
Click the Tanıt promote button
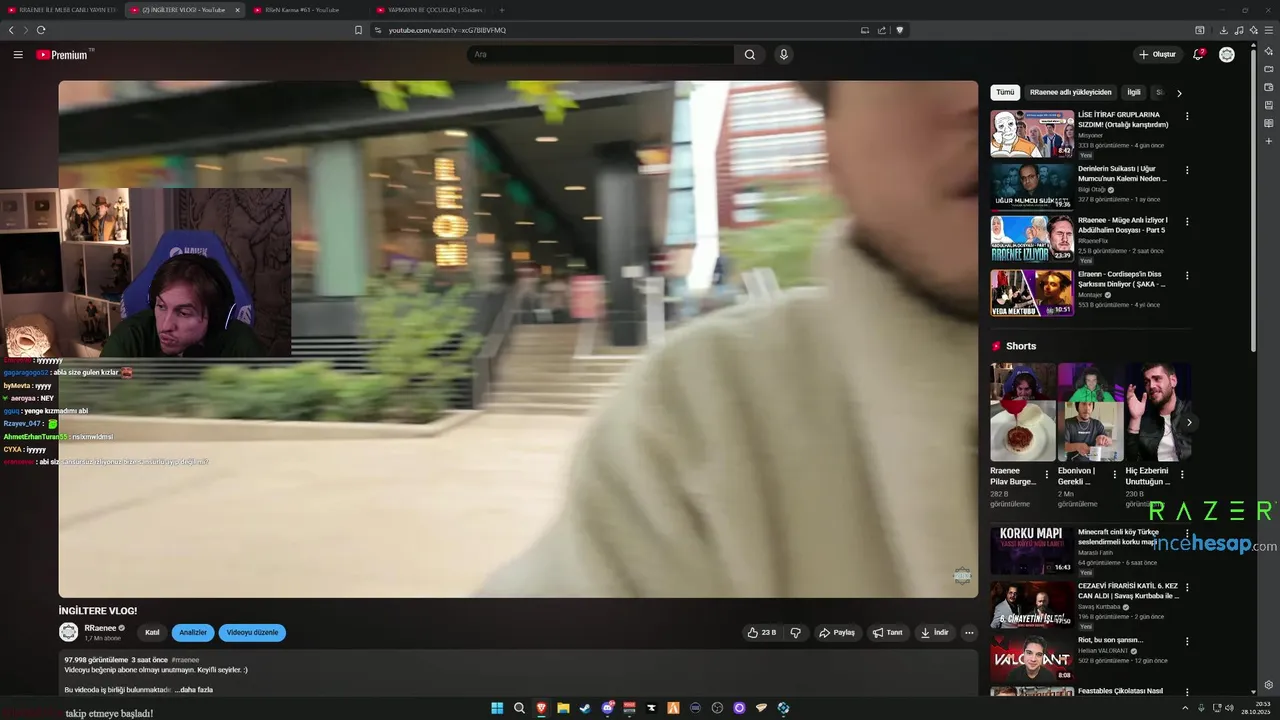click(x=887, y=633)
